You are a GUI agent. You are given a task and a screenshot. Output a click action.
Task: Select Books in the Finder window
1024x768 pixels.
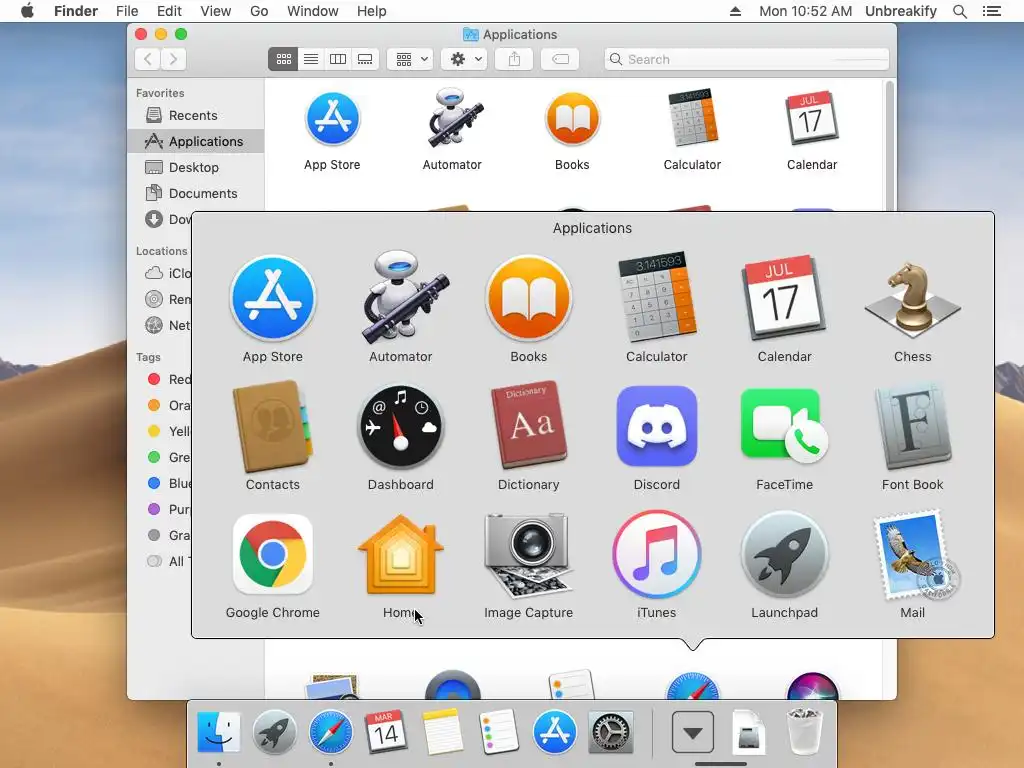(x=572, y=119)
